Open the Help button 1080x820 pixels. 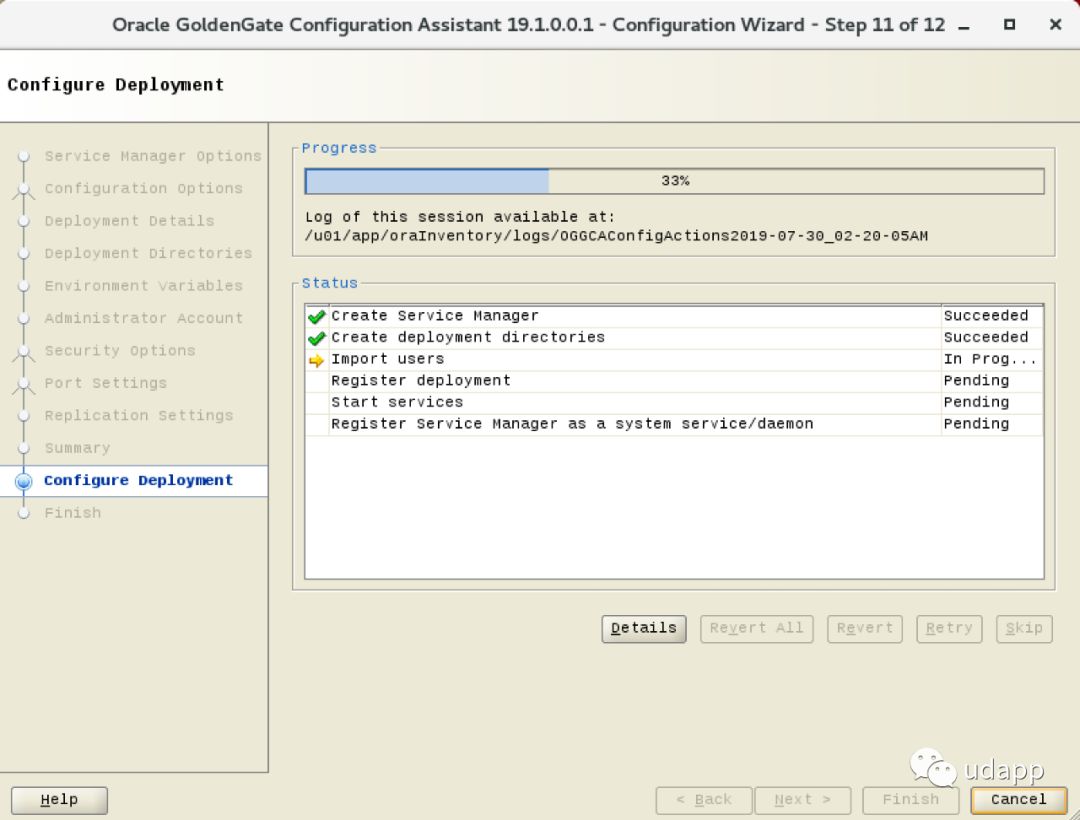click(59, 800)
